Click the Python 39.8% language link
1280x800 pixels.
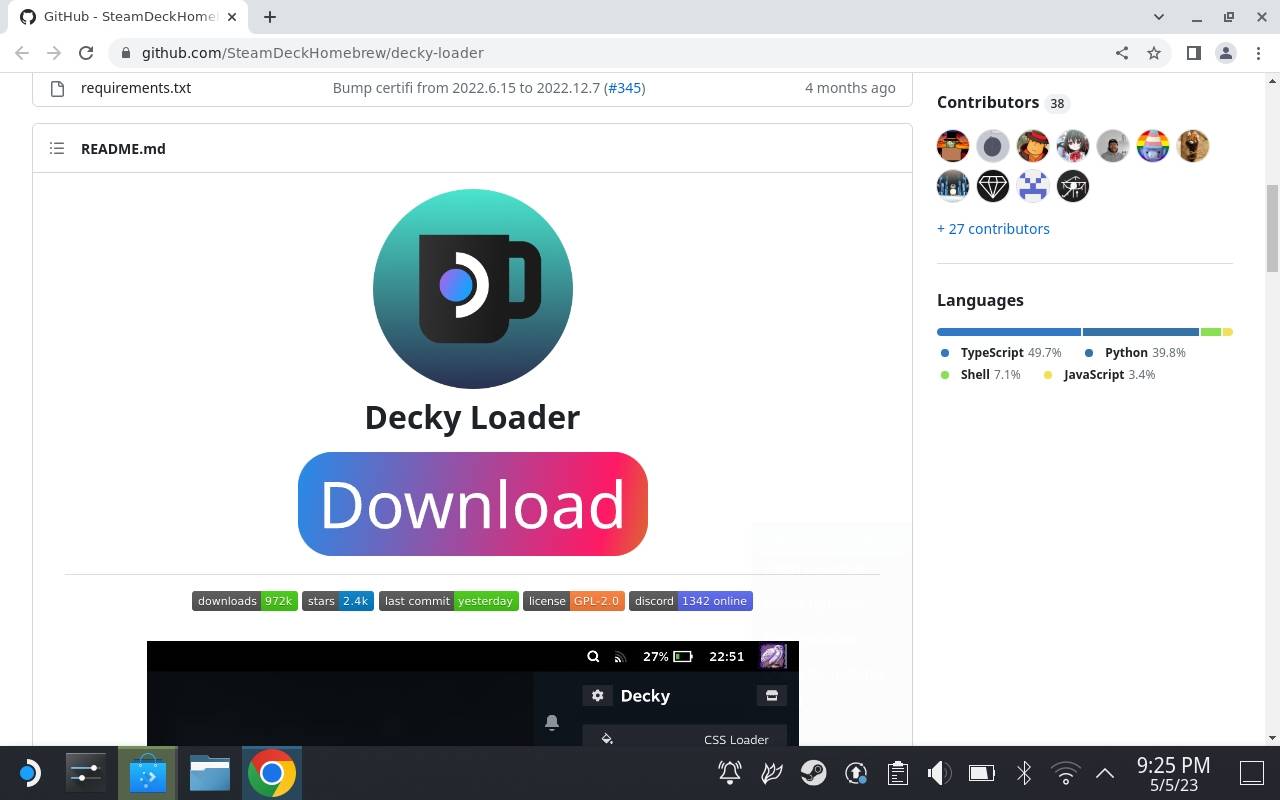(1135, 353)
